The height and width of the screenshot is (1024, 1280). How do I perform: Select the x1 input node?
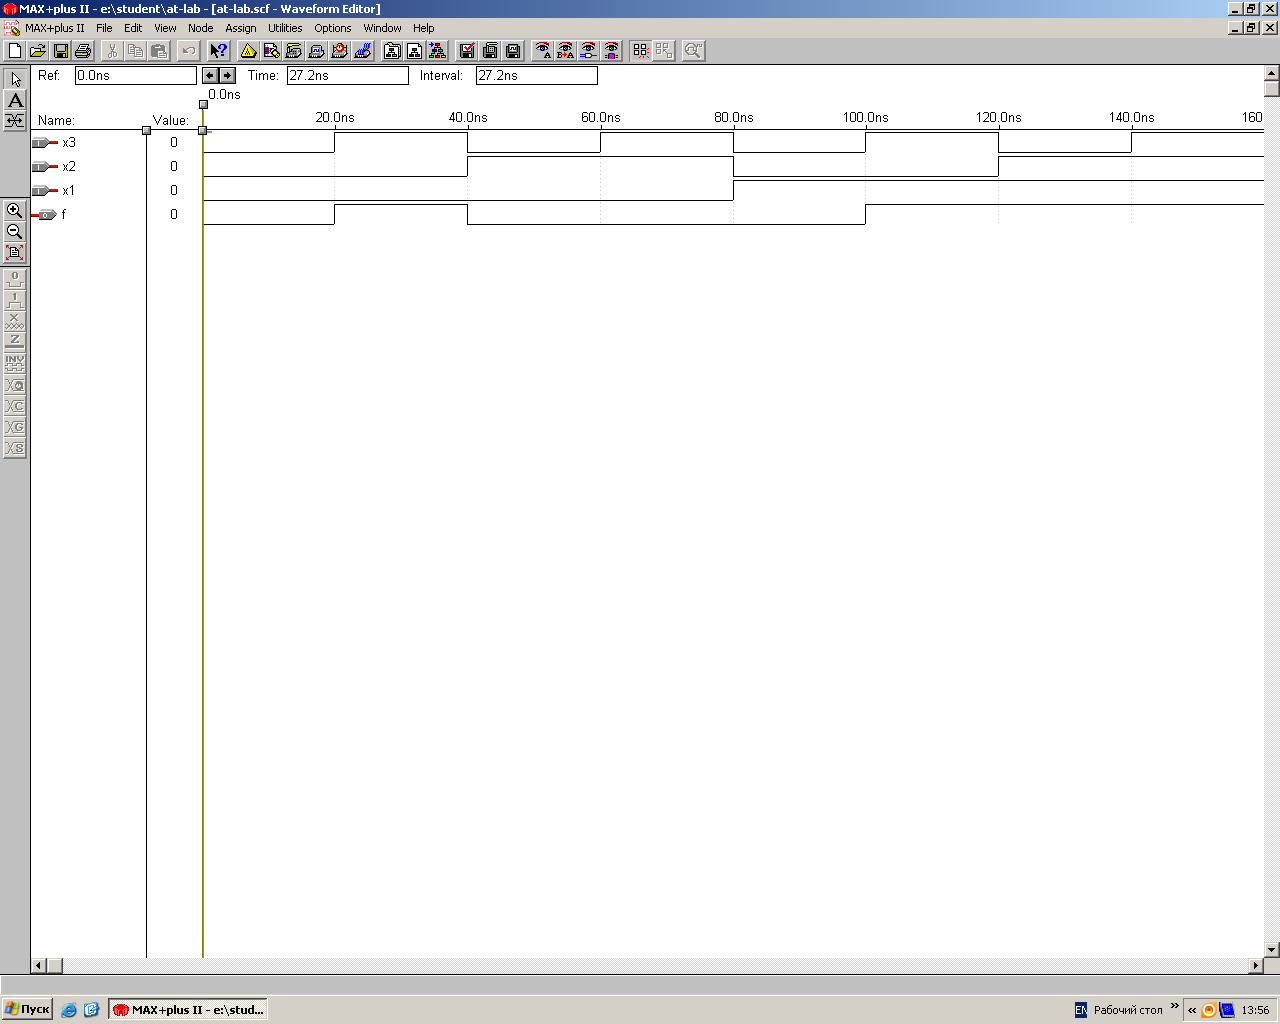54,190
